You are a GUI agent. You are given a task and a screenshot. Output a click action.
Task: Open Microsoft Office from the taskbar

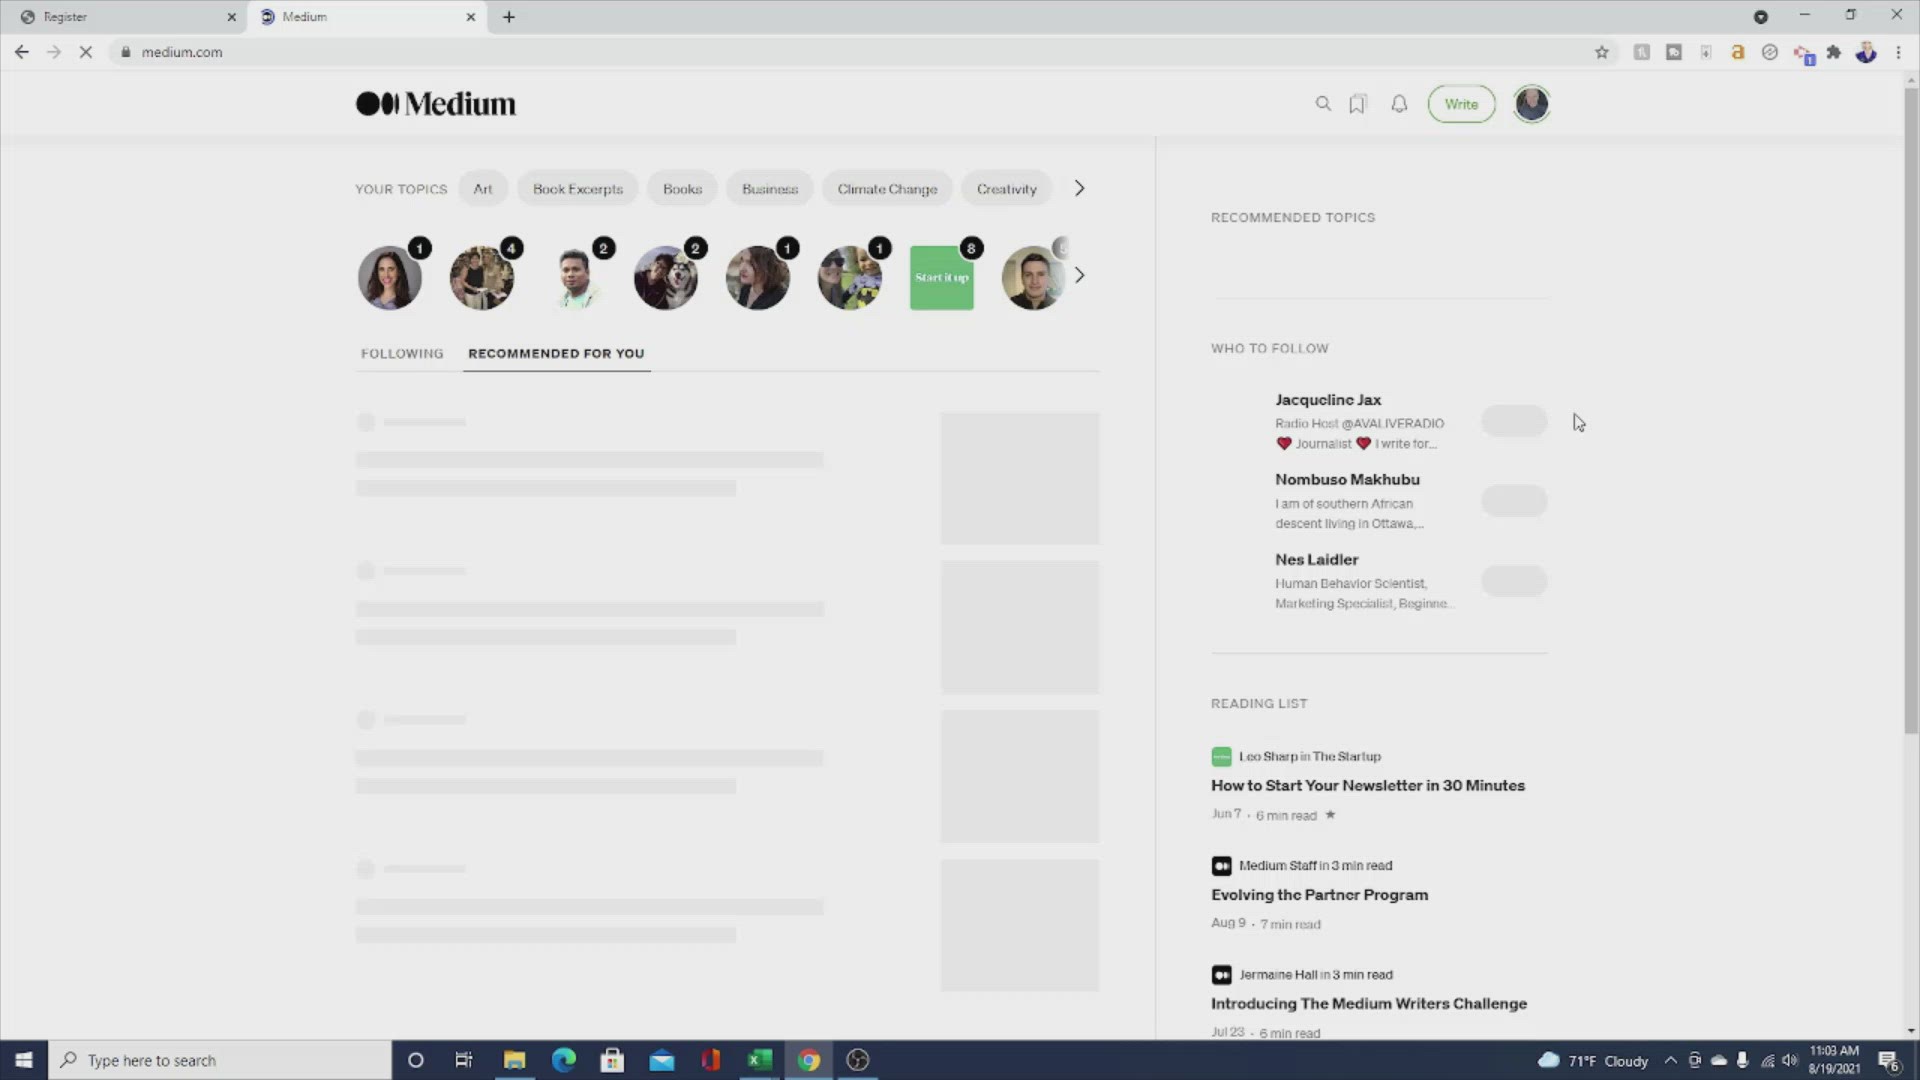coord(711,1060)
